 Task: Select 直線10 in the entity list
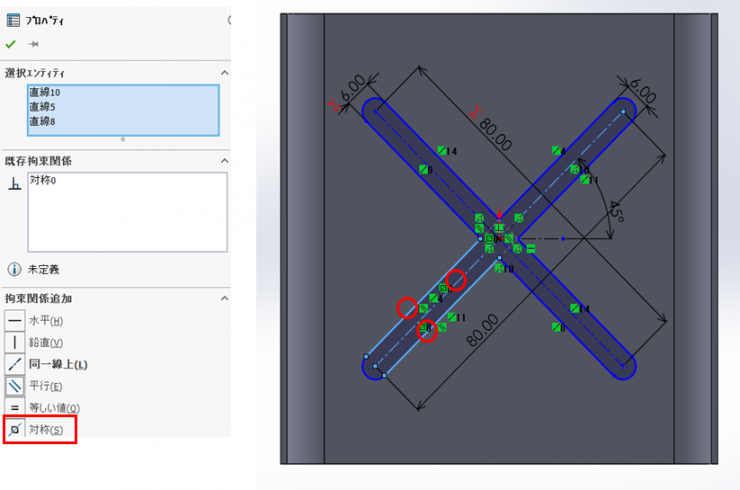click(45, 93)
